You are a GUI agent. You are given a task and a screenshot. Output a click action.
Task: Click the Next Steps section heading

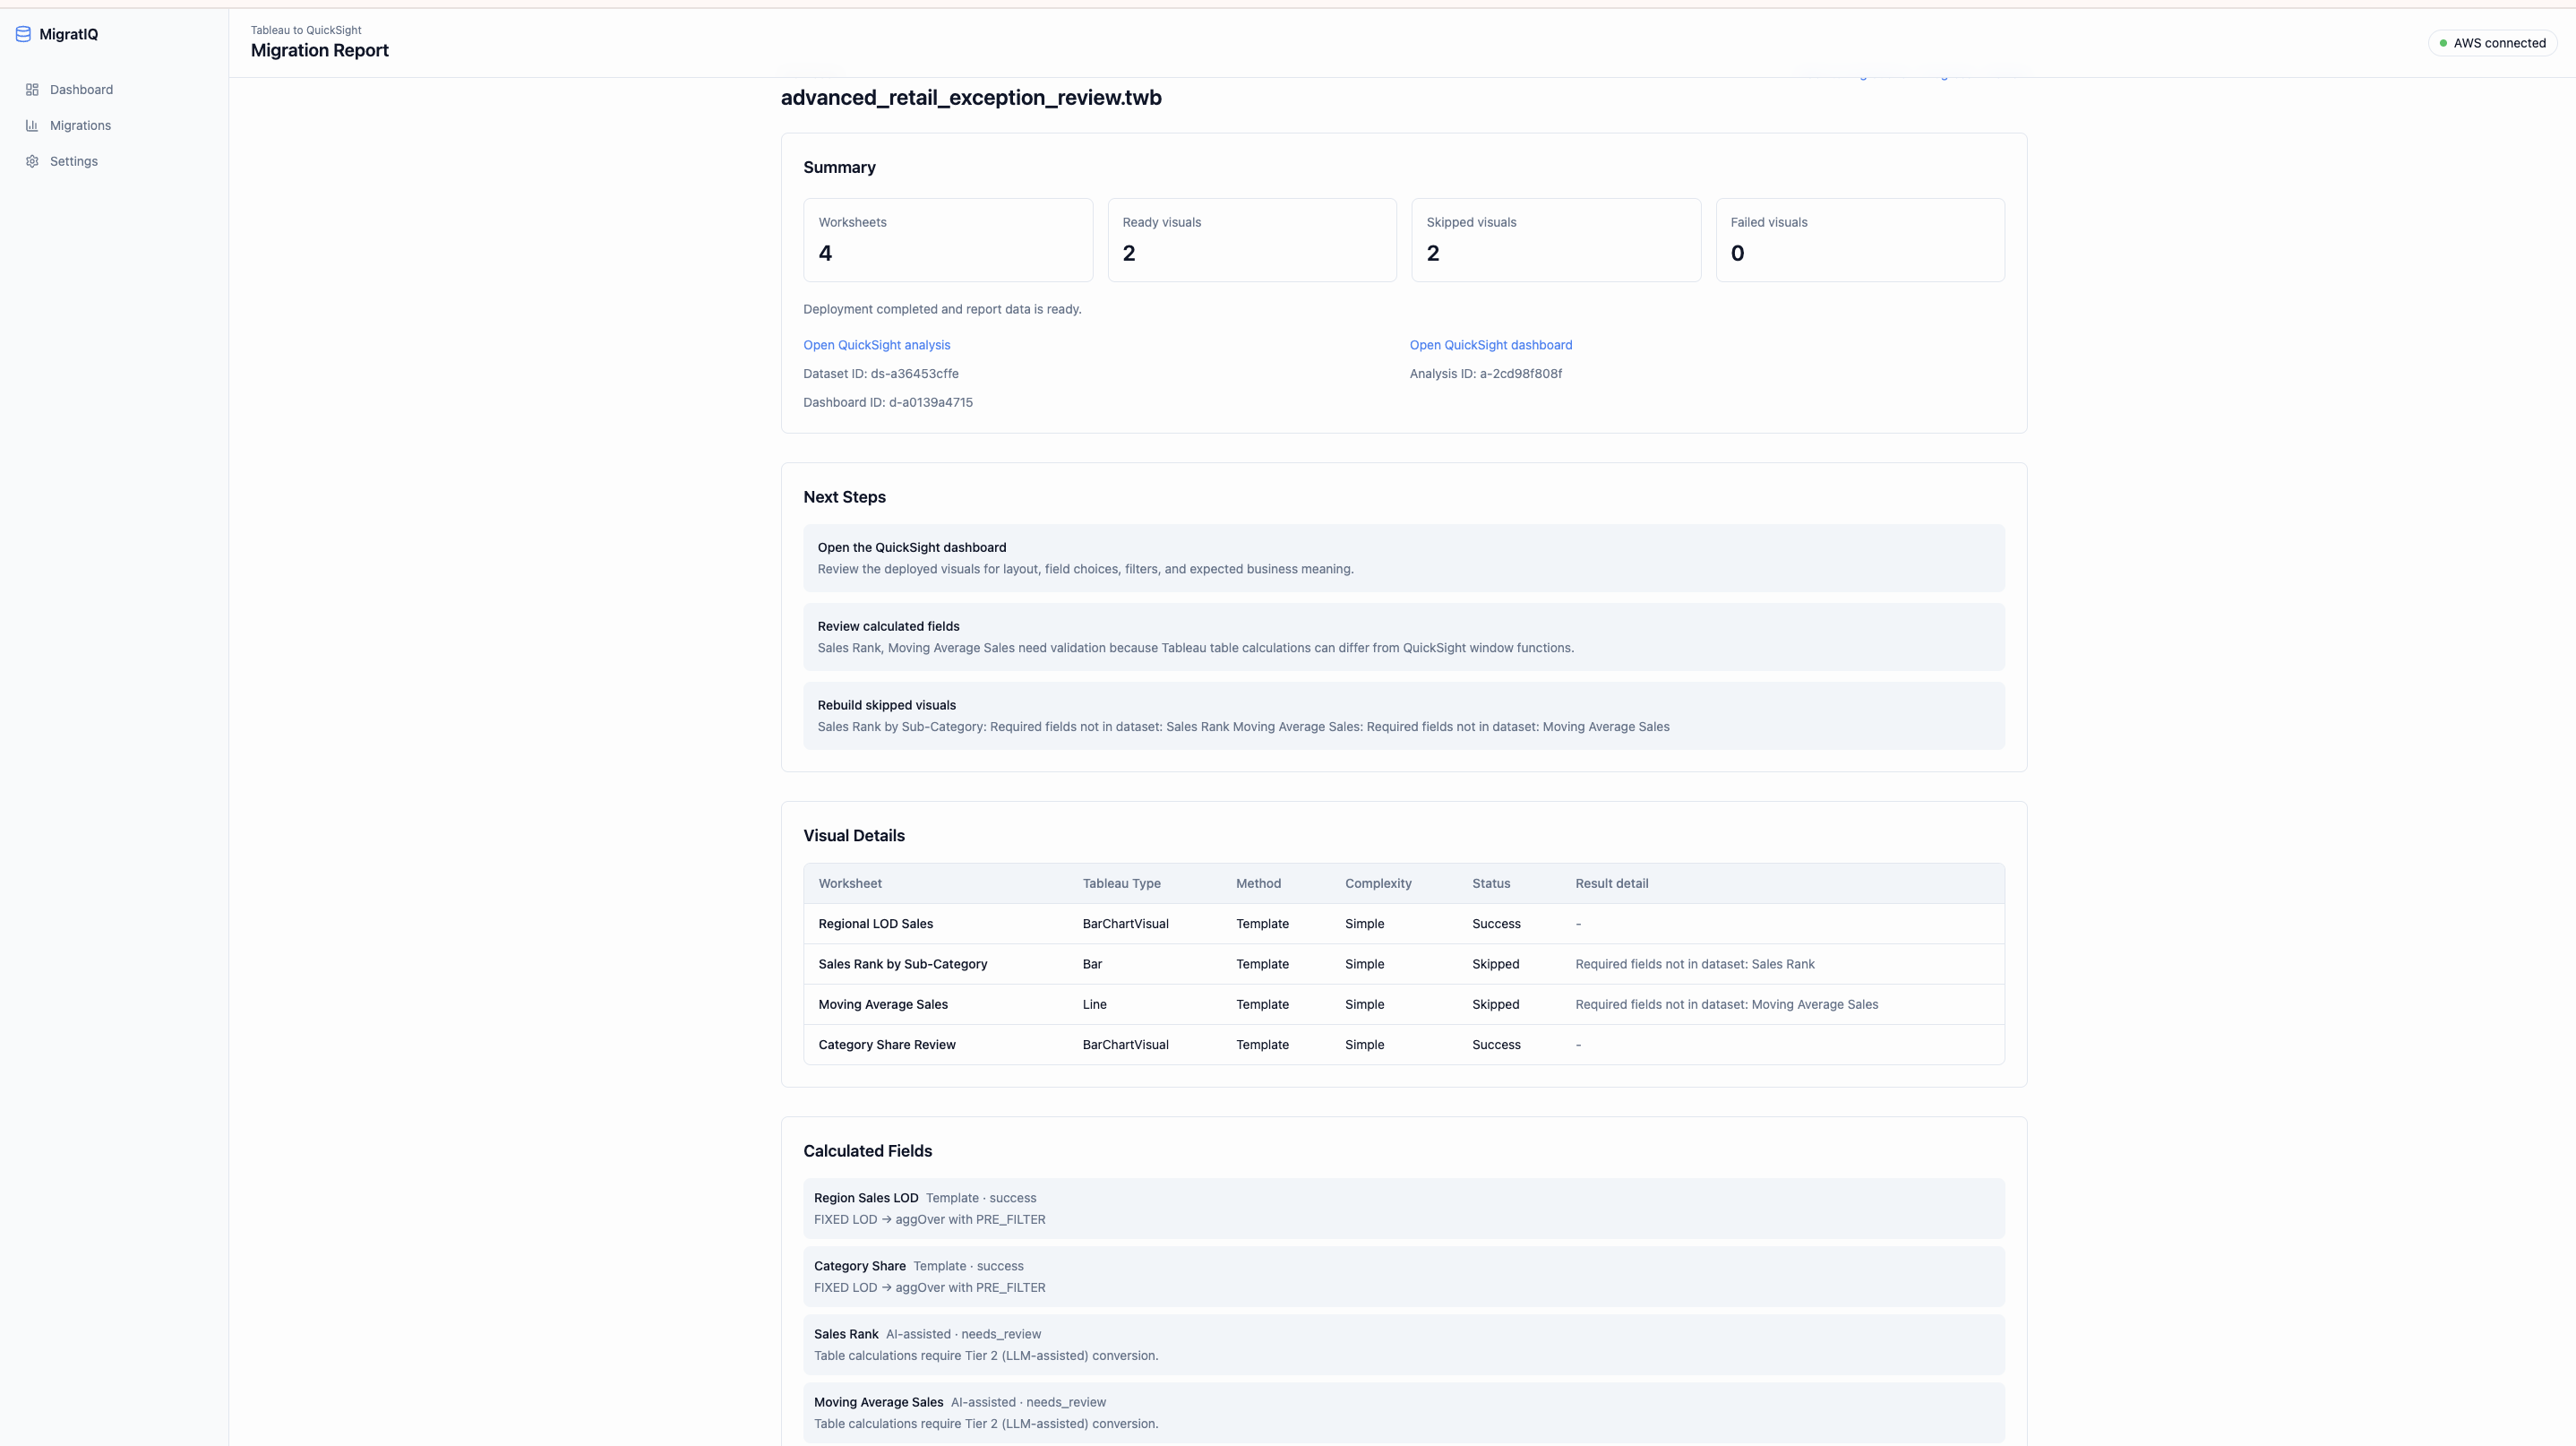pyautogui.click(x=845, y=498)
